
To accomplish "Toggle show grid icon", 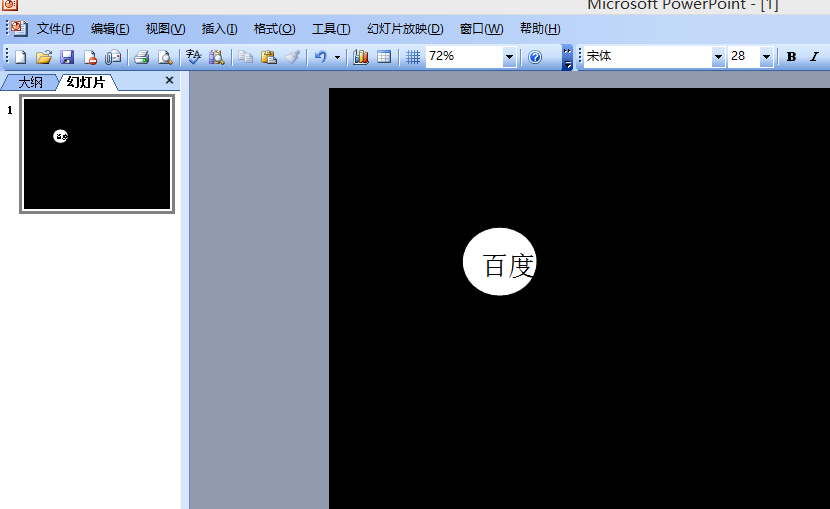I will tap(413, 57).
